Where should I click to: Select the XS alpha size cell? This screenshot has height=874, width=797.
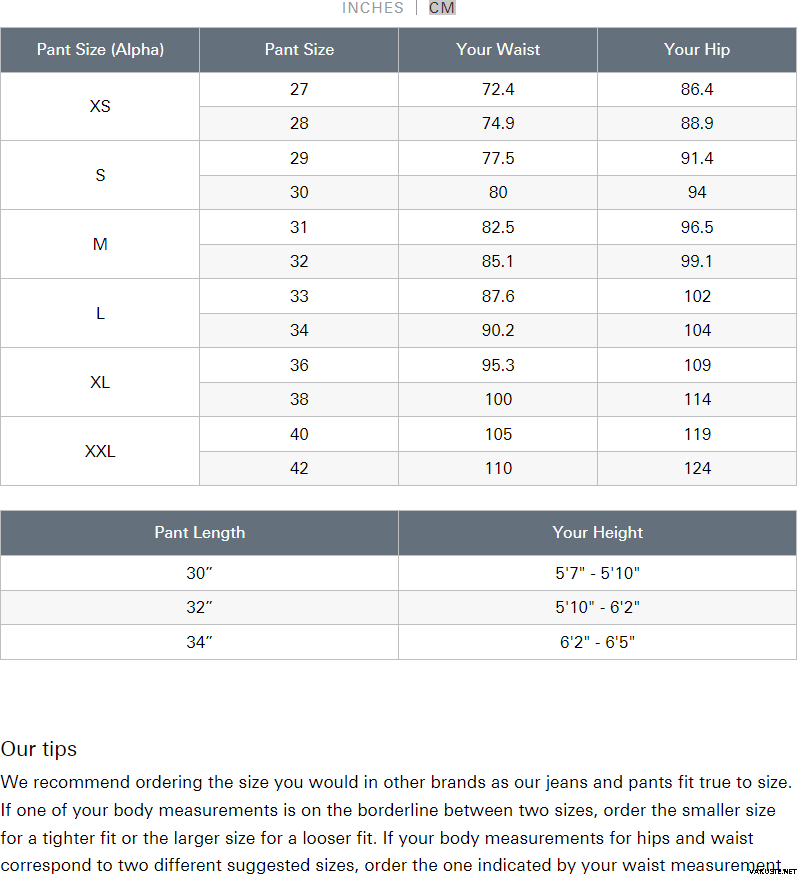pyautogui.click(x=100, y=106)
